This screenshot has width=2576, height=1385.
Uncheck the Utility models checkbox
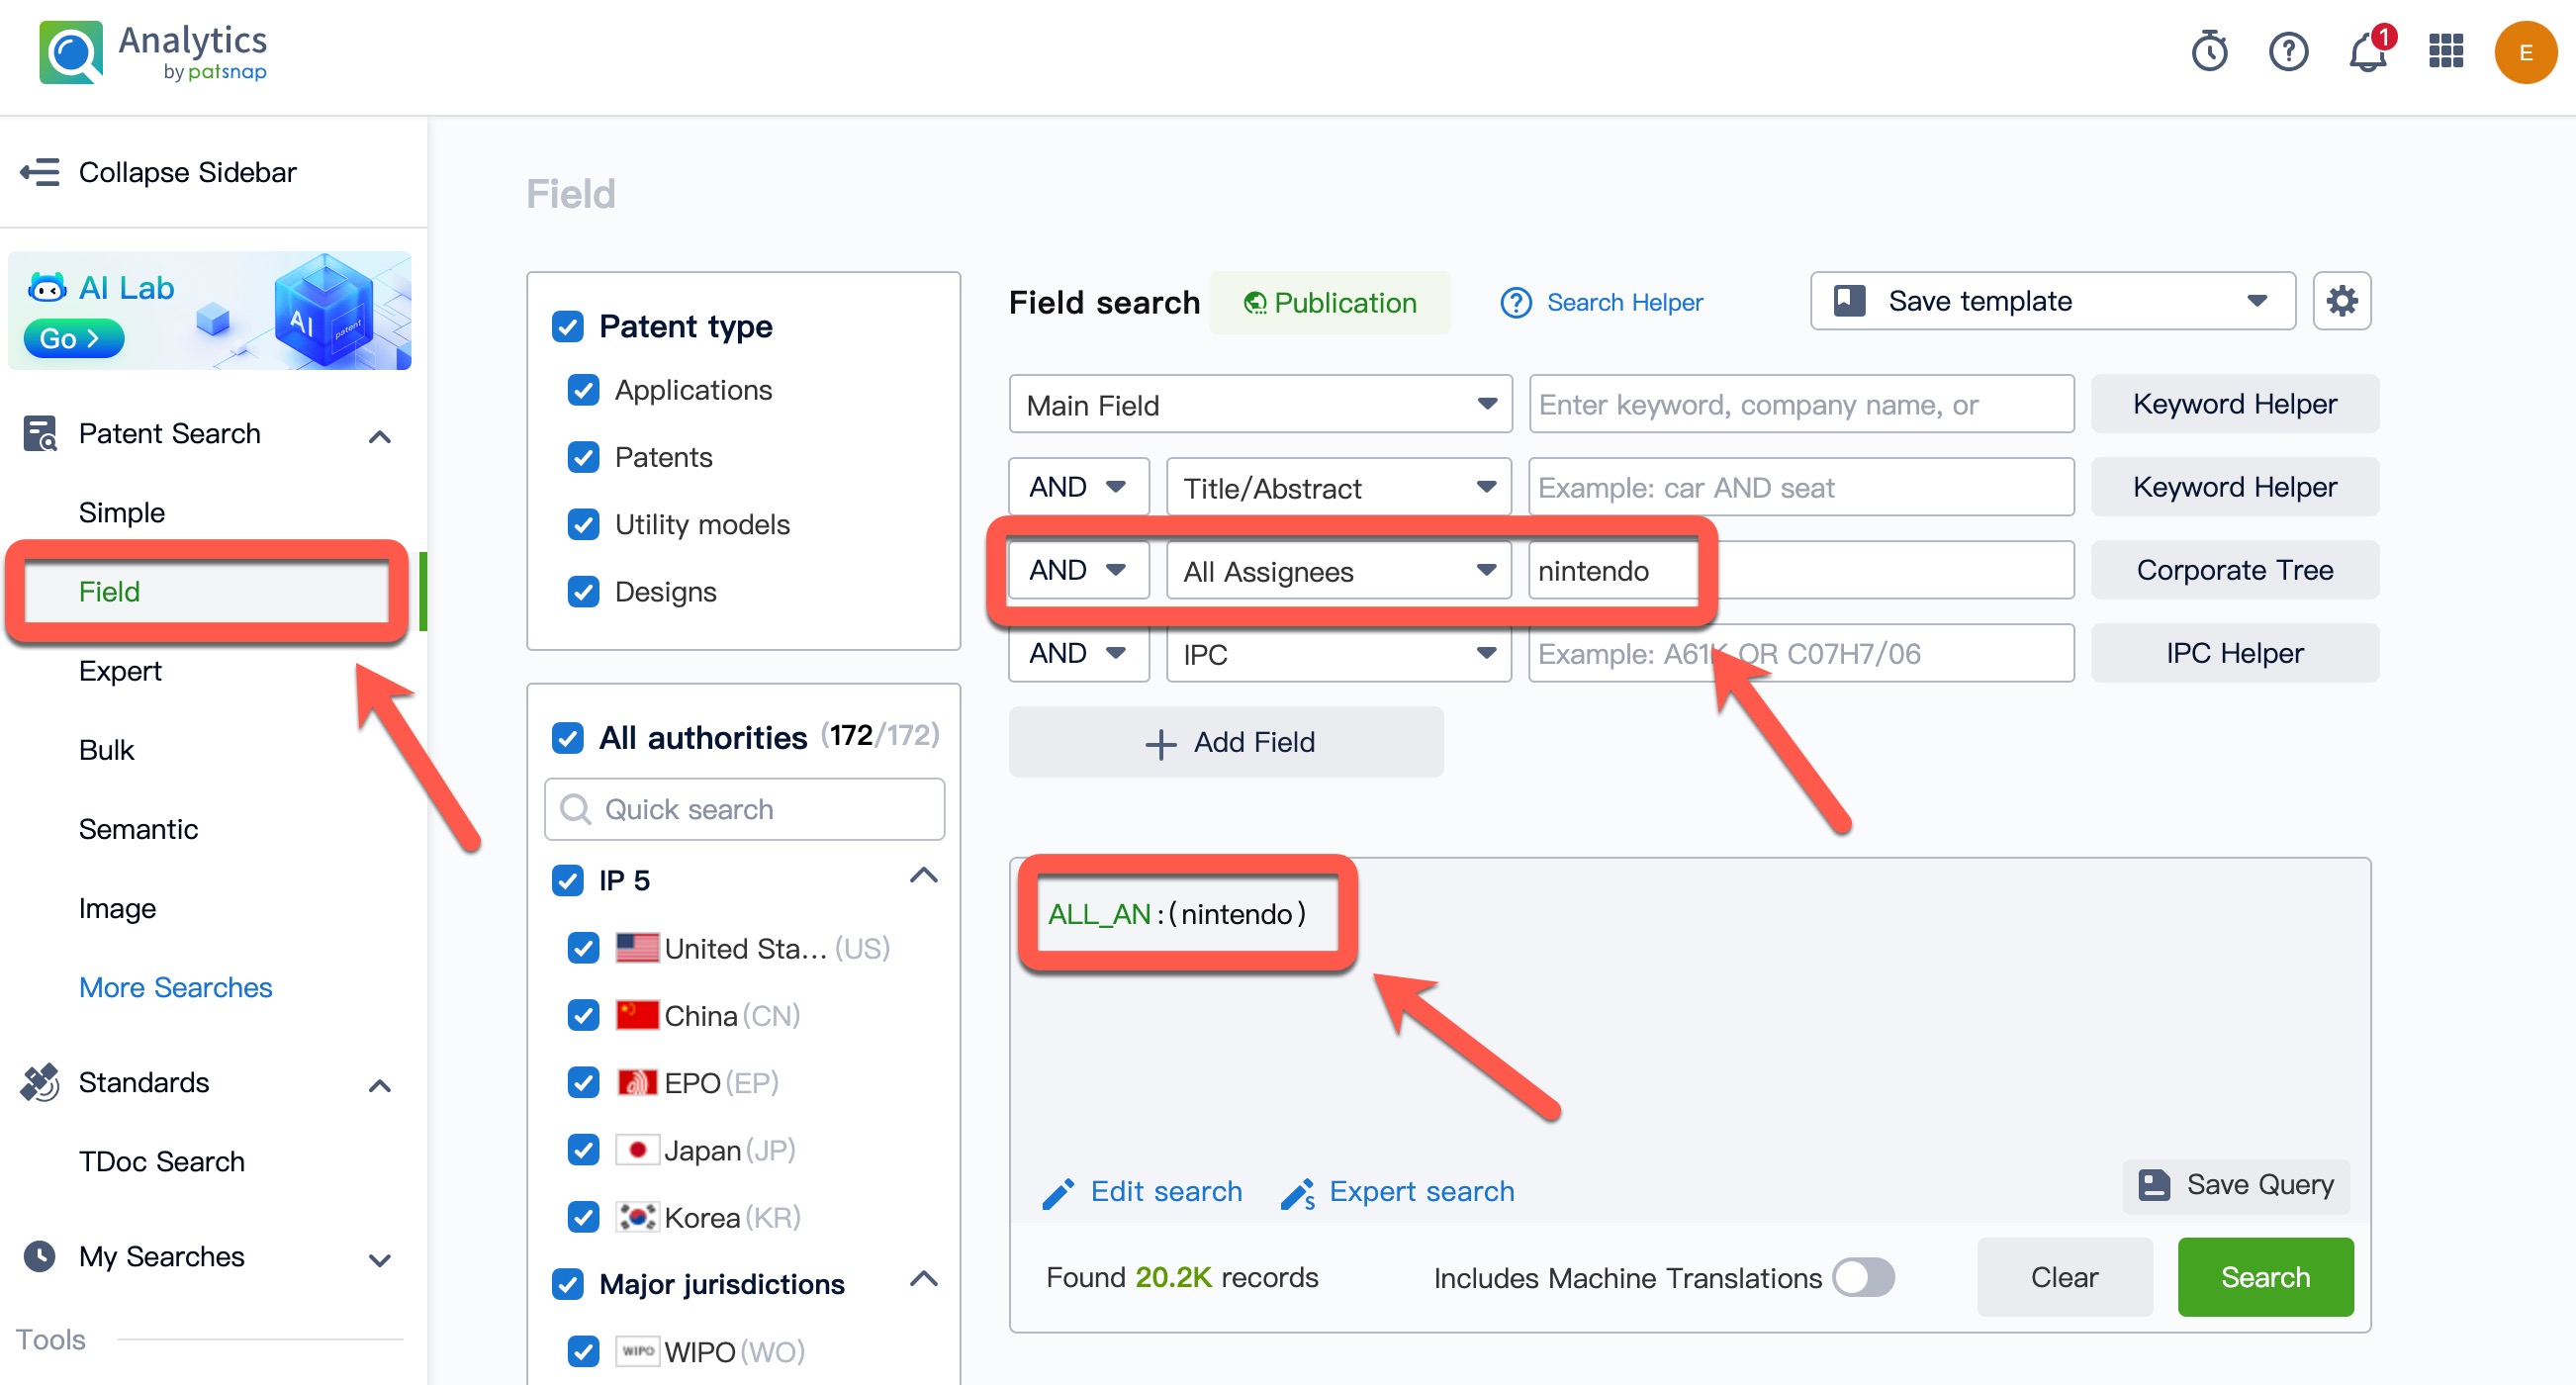point(583,525)
